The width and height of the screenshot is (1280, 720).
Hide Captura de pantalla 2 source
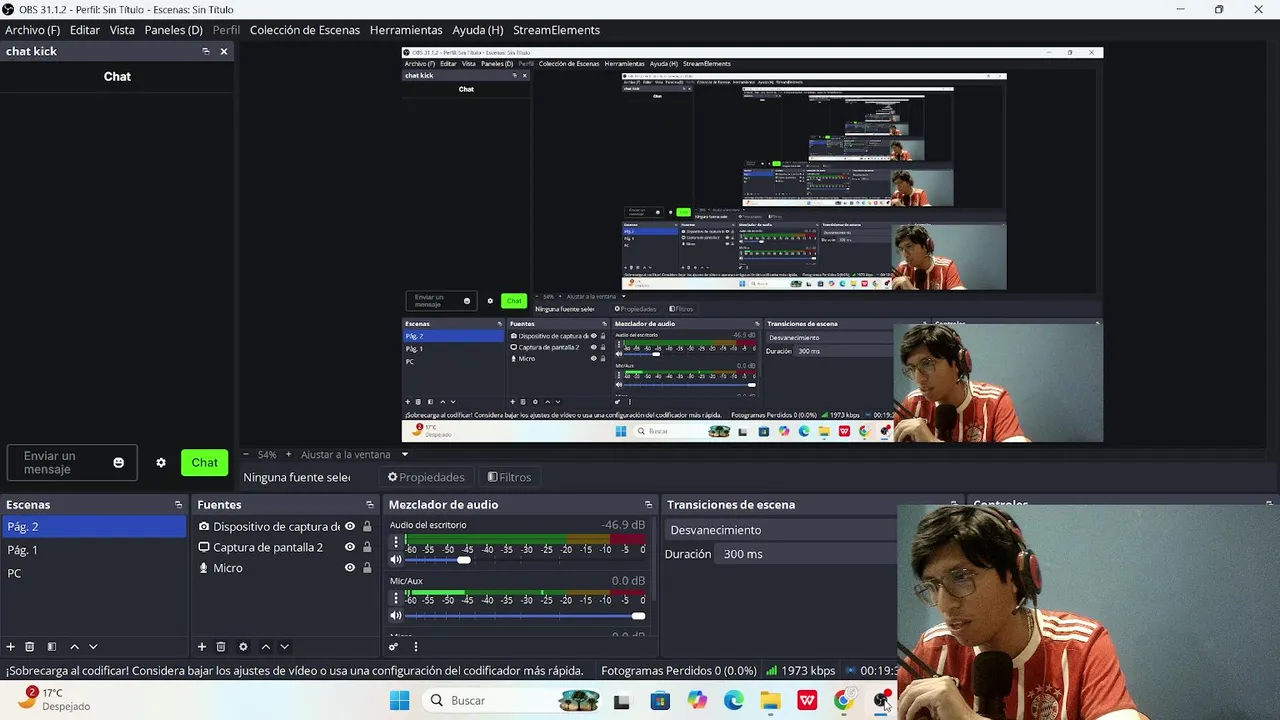tap(350, 547)
